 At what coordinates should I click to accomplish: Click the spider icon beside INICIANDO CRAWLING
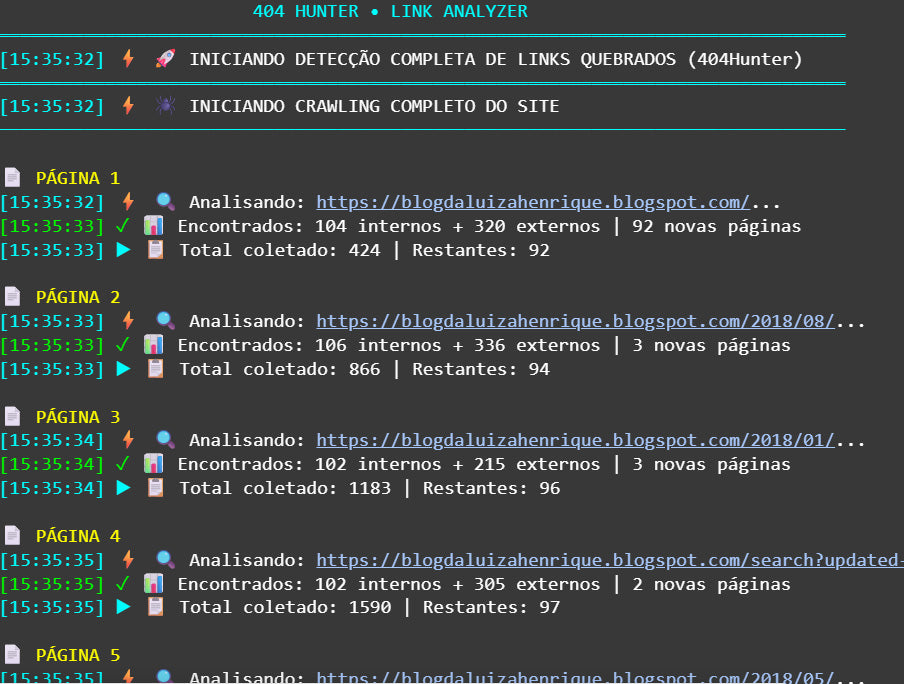tap(165, 106)
